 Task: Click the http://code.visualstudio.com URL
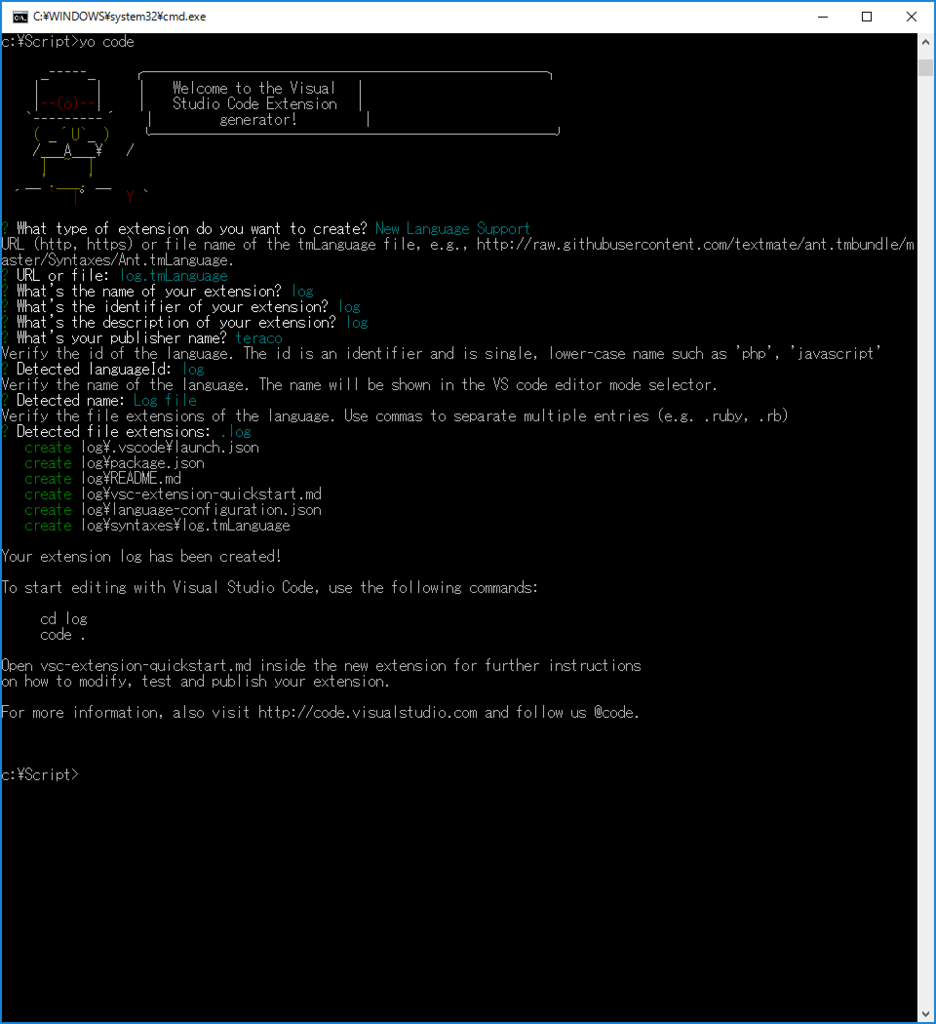coord(368,712)
